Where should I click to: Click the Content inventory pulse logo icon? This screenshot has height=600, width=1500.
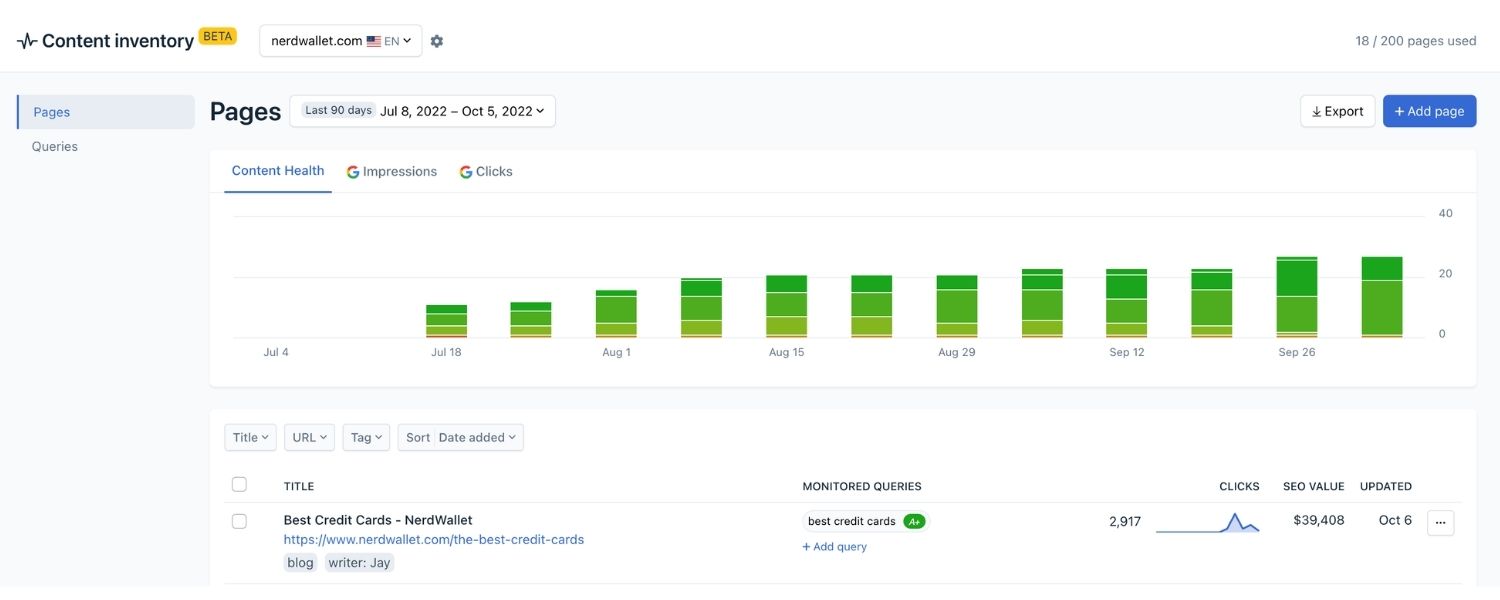(25, 39)
